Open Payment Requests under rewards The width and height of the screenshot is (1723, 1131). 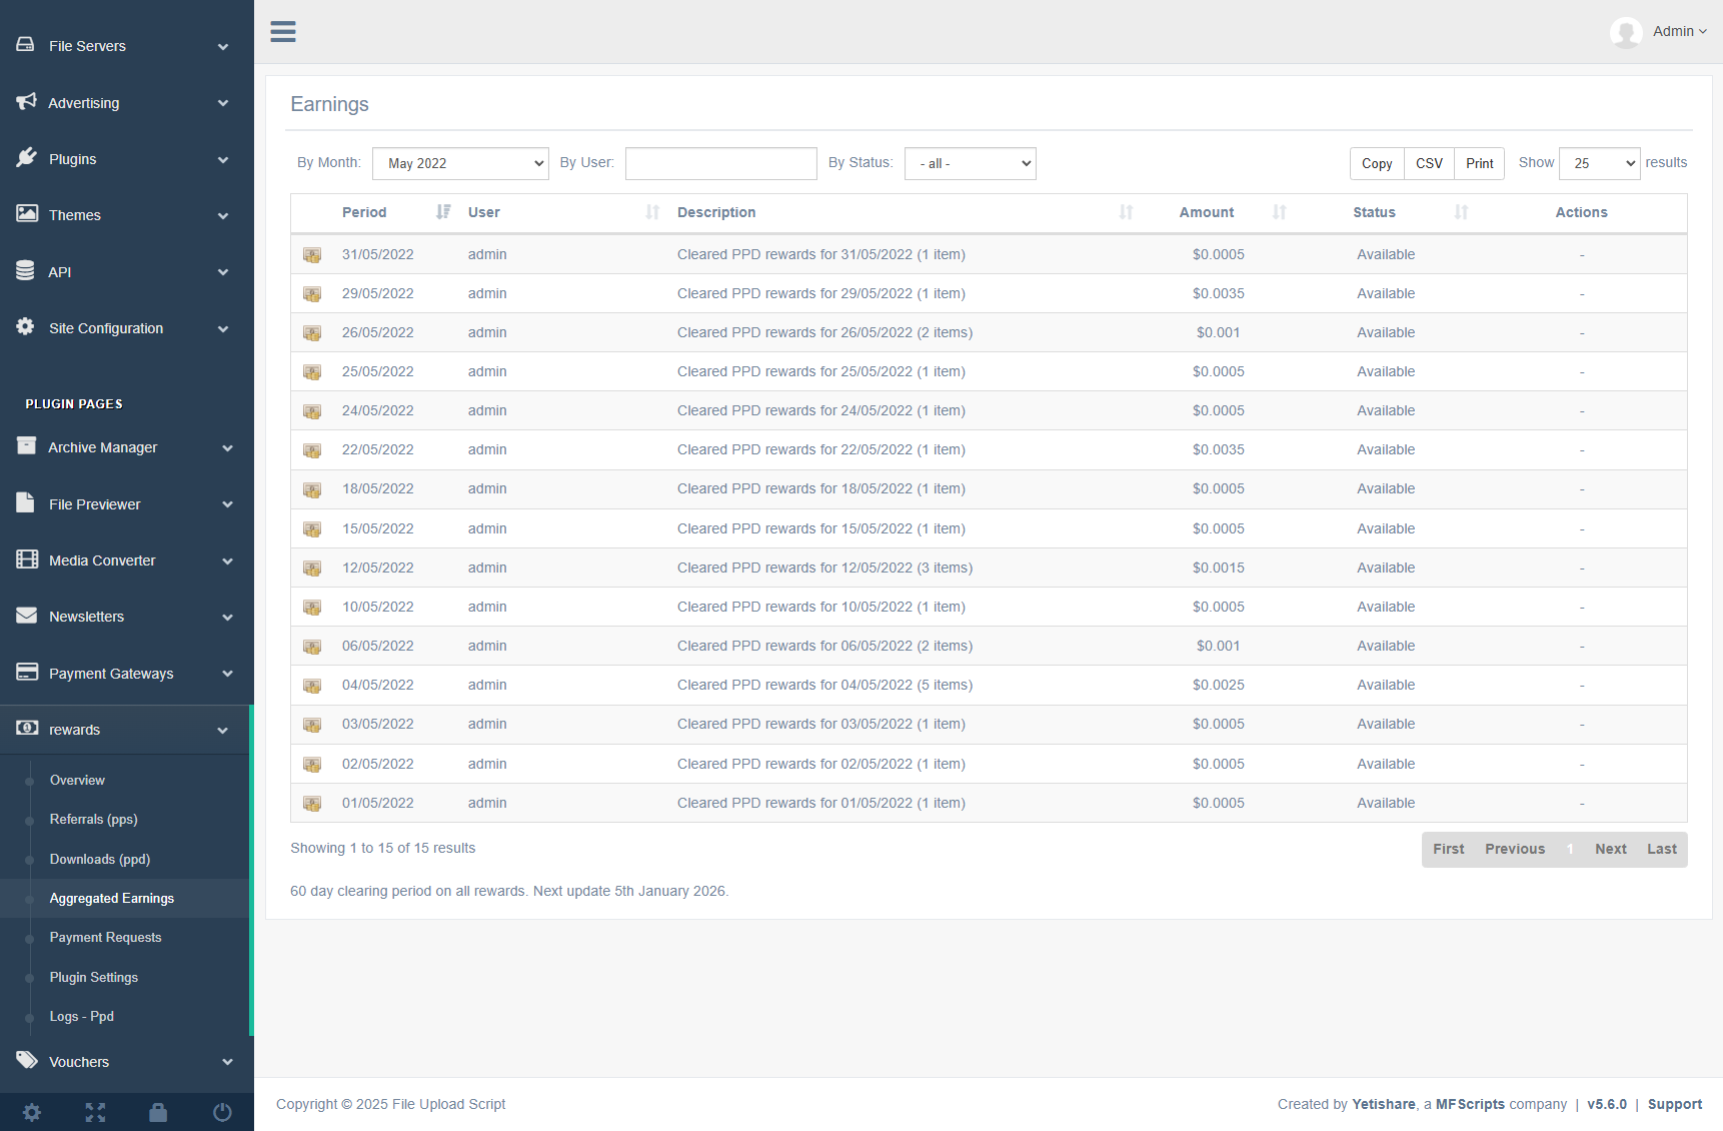tap(105, 937)
